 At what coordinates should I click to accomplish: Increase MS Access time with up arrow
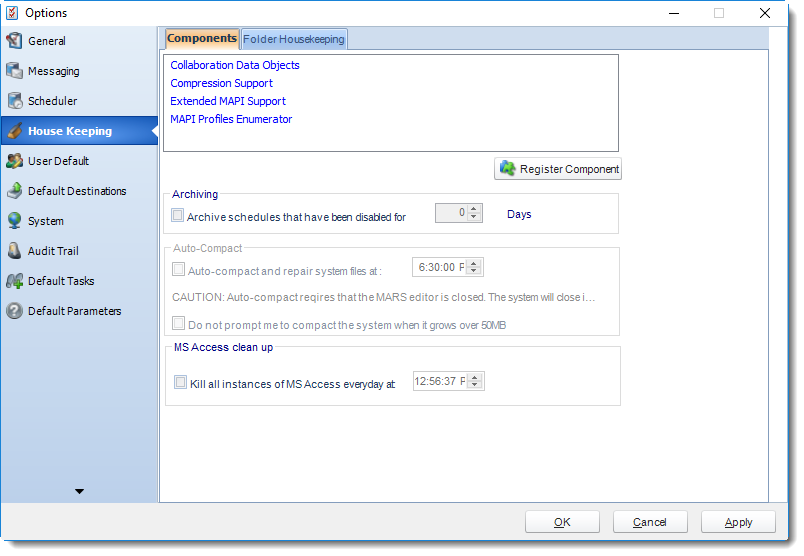tap(475, 377)
